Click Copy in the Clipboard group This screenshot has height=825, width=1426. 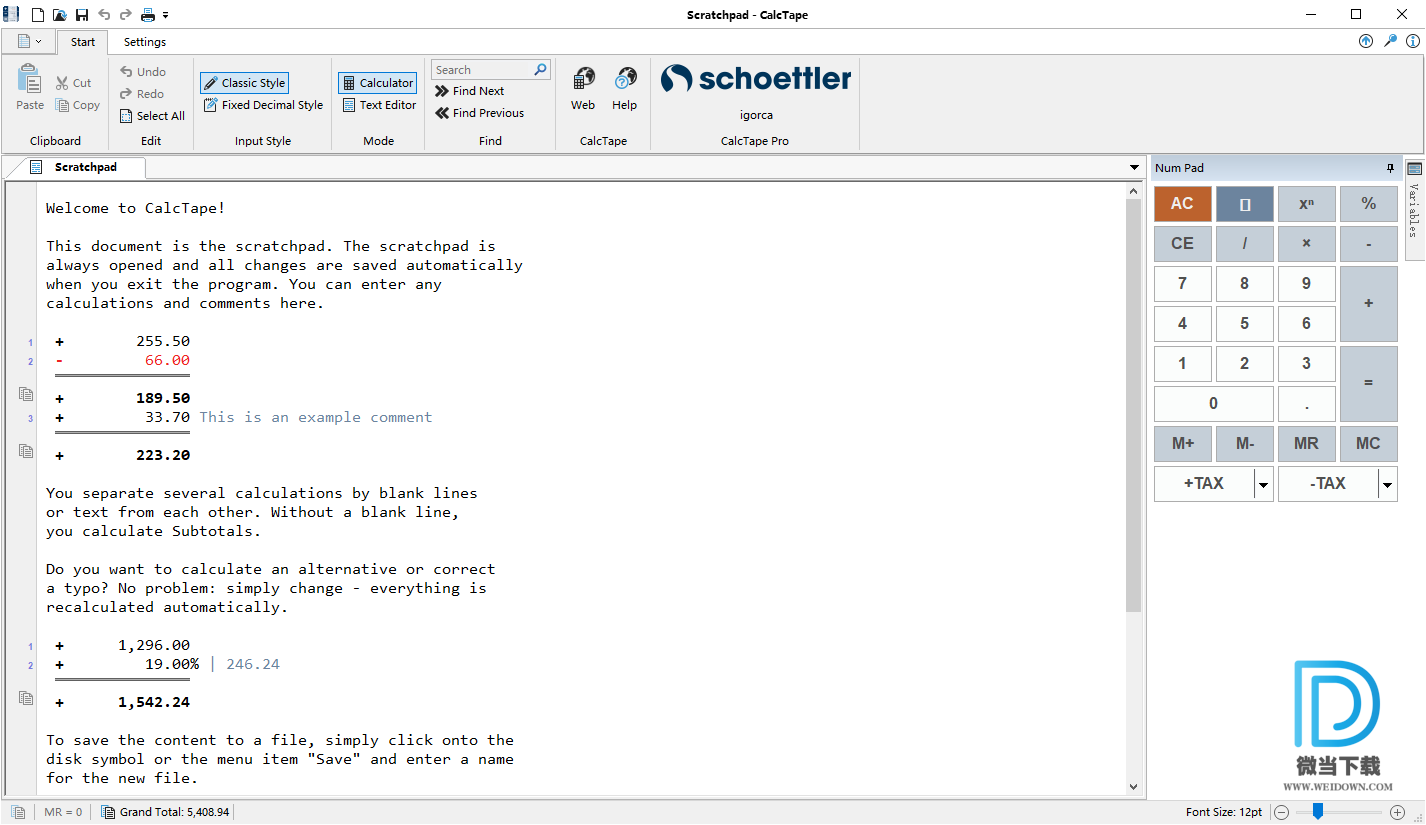tap(78, 105)
